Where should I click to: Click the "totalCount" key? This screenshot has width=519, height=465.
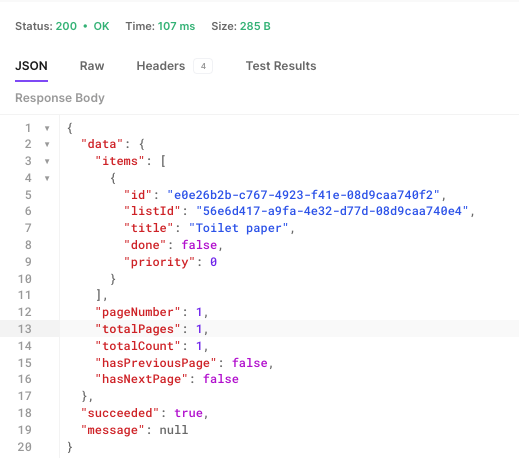(138, 346)
